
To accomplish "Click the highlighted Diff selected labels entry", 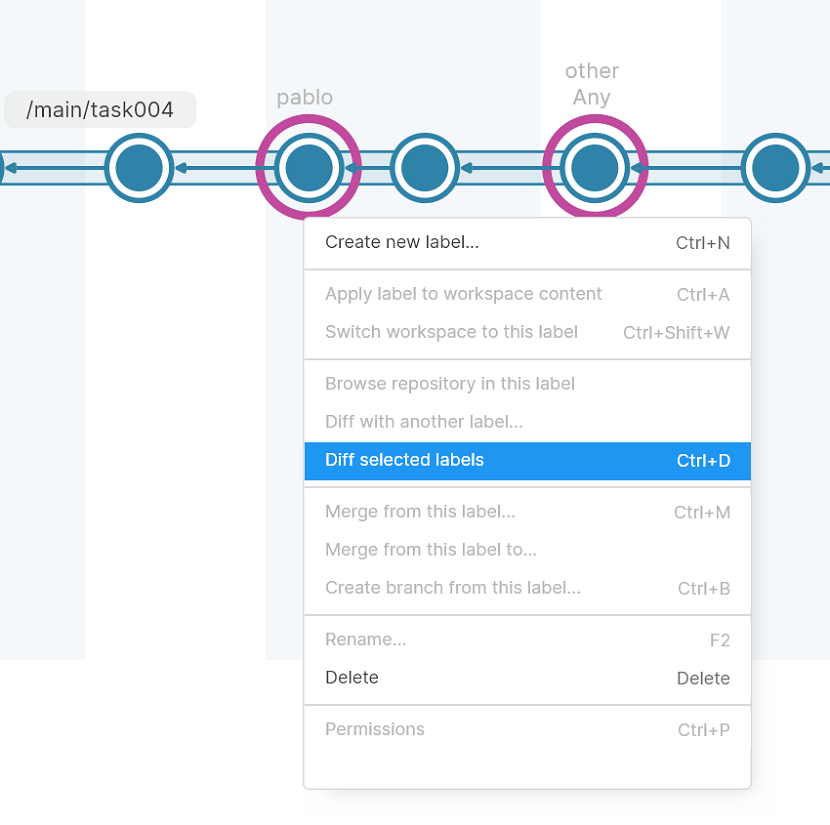I will 404,461.
